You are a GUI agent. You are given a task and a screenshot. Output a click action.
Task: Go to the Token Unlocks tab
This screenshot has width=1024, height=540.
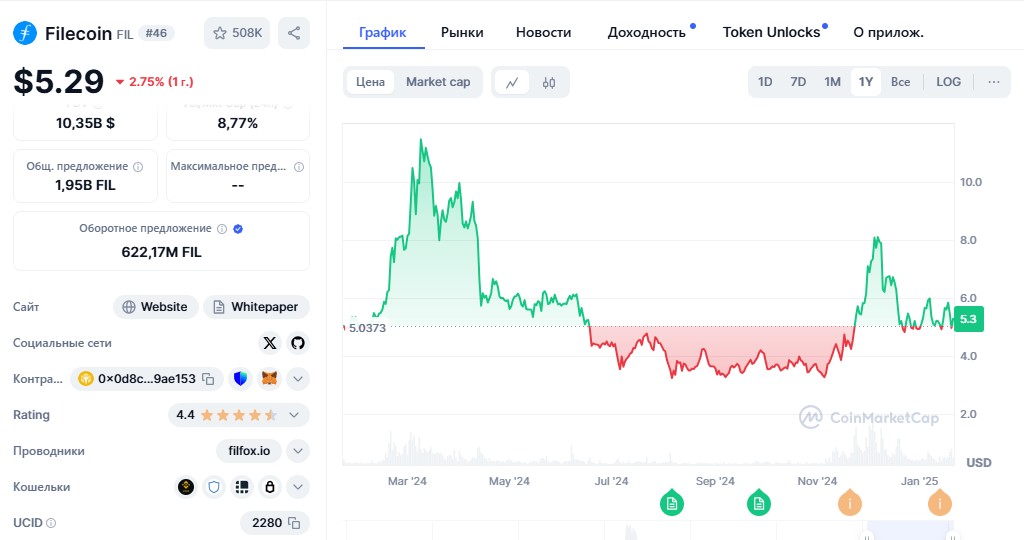[x=771, y=32]
